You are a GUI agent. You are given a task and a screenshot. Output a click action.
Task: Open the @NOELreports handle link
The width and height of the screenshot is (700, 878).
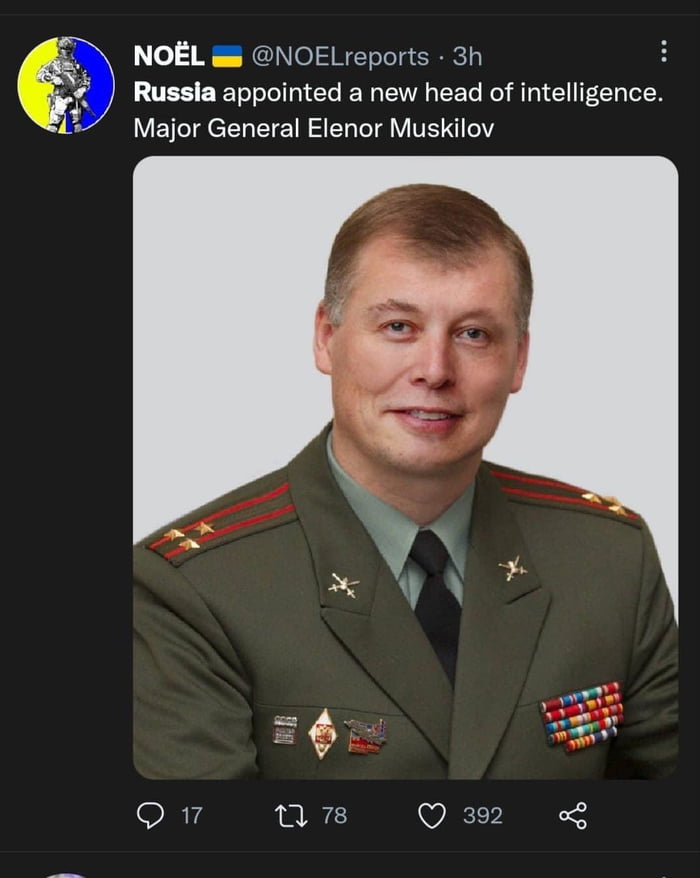point(340,56)
